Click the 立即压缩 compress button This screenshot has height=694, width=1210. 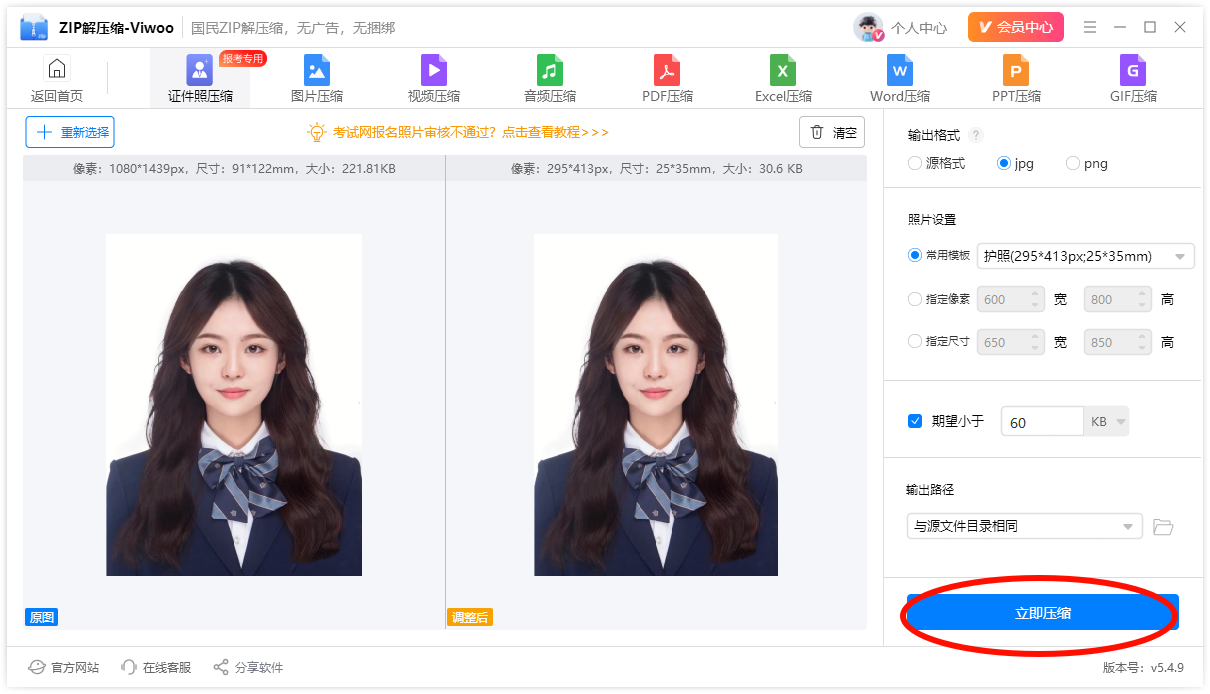pyautogui.click(x=1043, y=612)
